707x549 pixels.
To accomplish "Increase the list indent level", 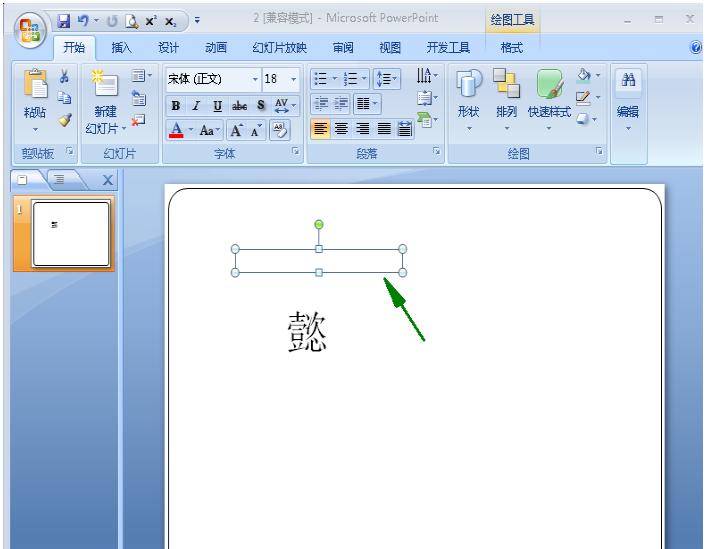I will point(341,104).
